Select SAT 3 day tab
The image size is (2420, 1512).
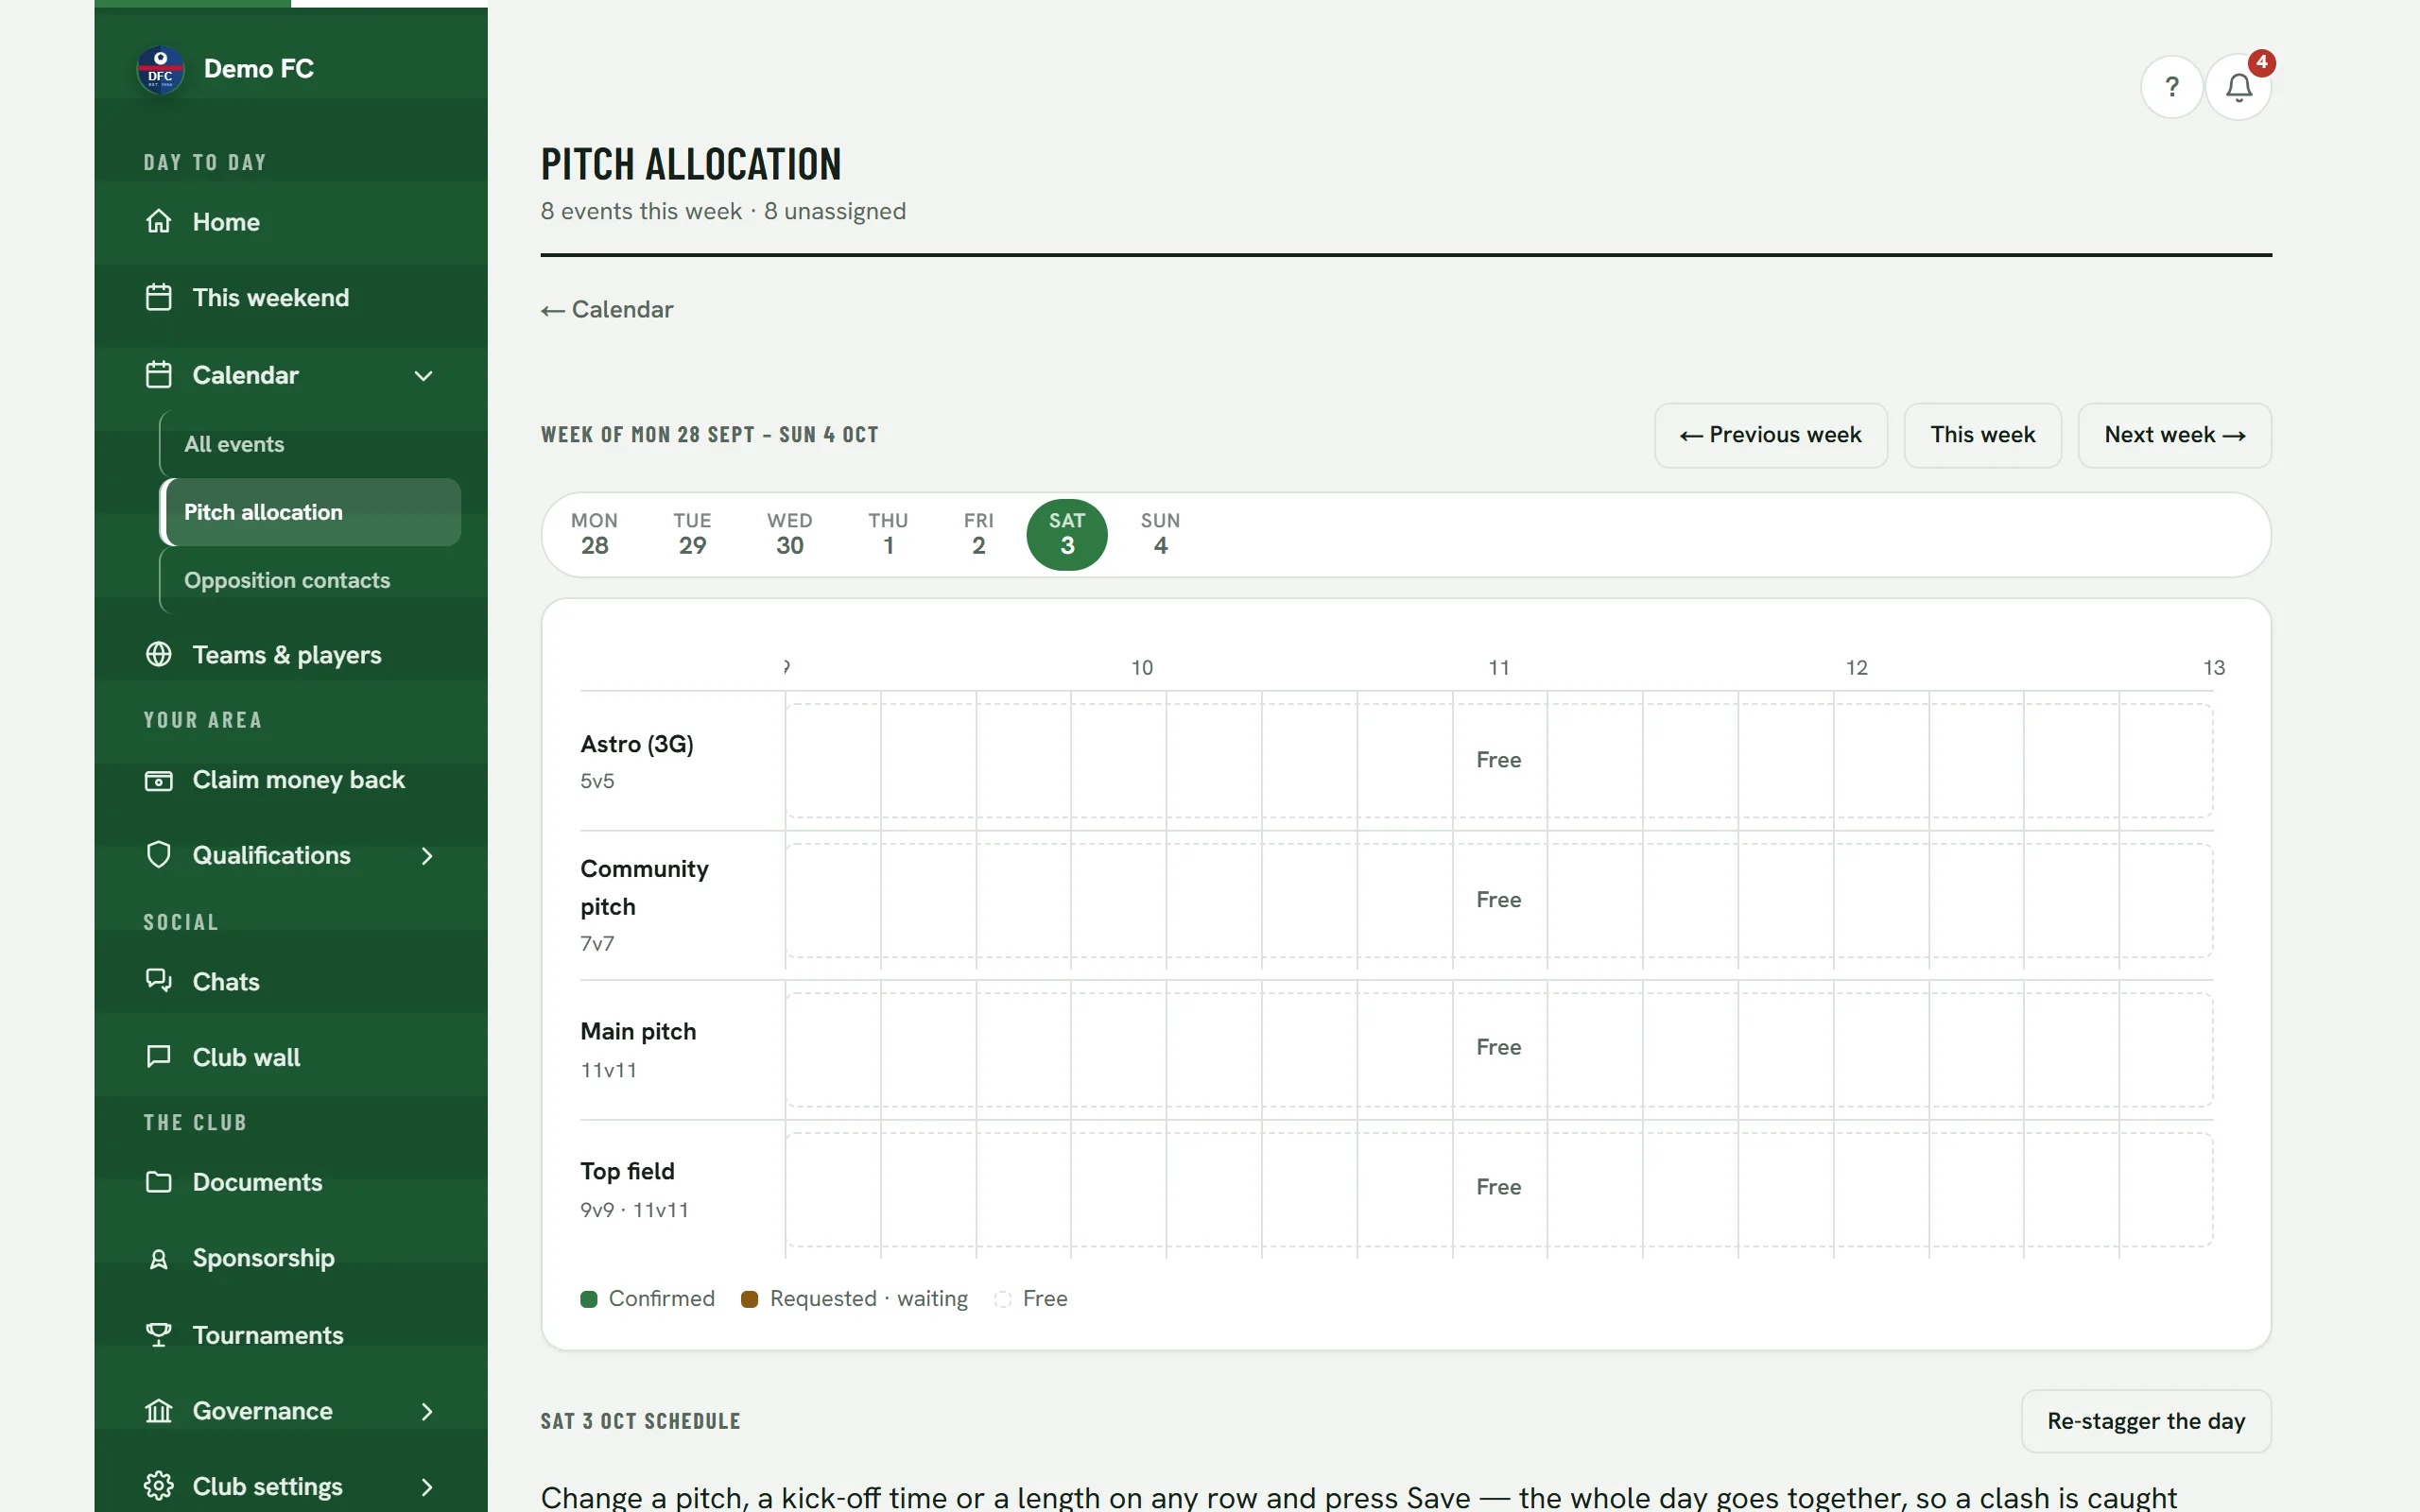click(1067, 534)
